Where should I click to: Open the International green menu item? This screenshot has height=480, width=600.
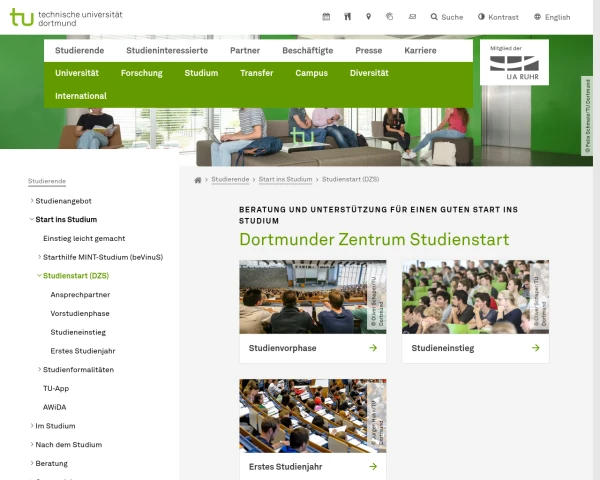tap(81, 96)
